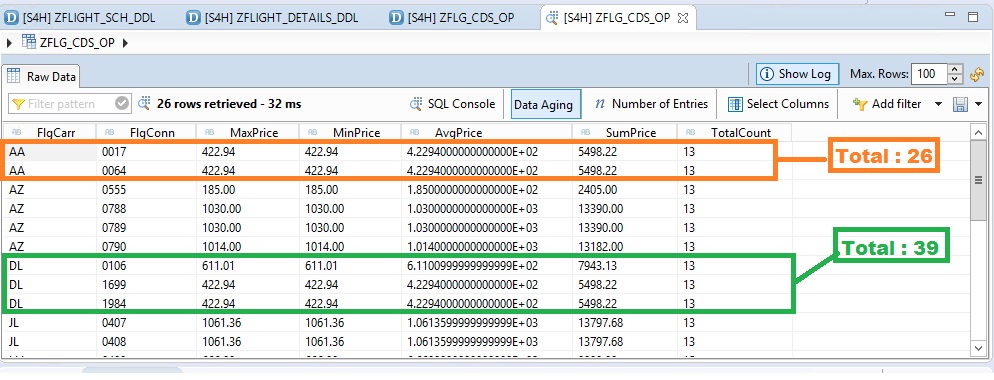Click the AvgPrice value 1.0140000000000000E+03
The width and height of the screenshot is (994, 380).
(x=472, y=247)
